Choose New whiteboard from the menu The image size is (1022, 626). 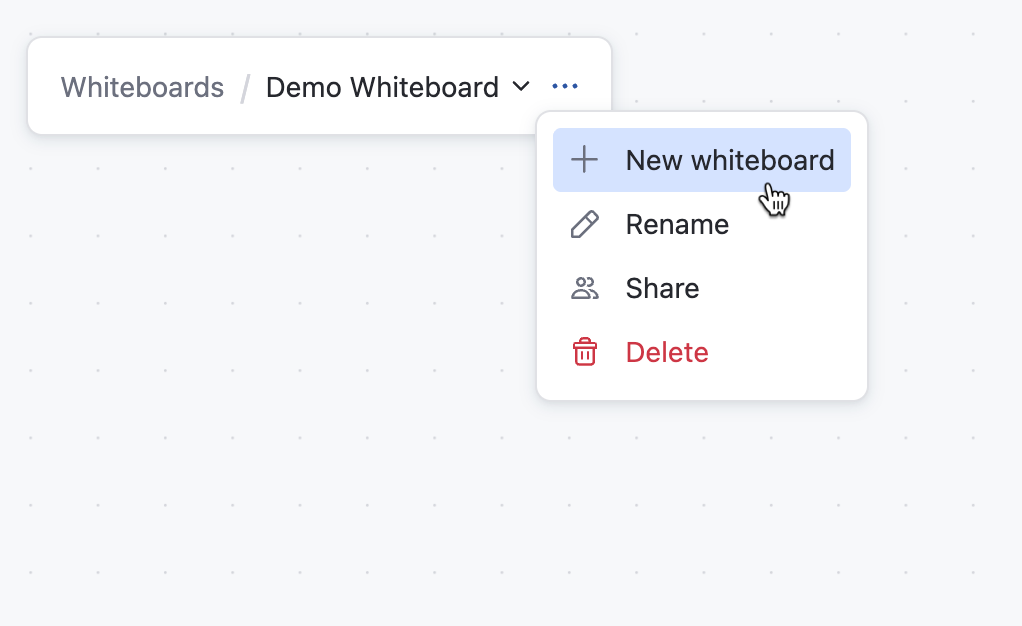(x=729, y=159)
